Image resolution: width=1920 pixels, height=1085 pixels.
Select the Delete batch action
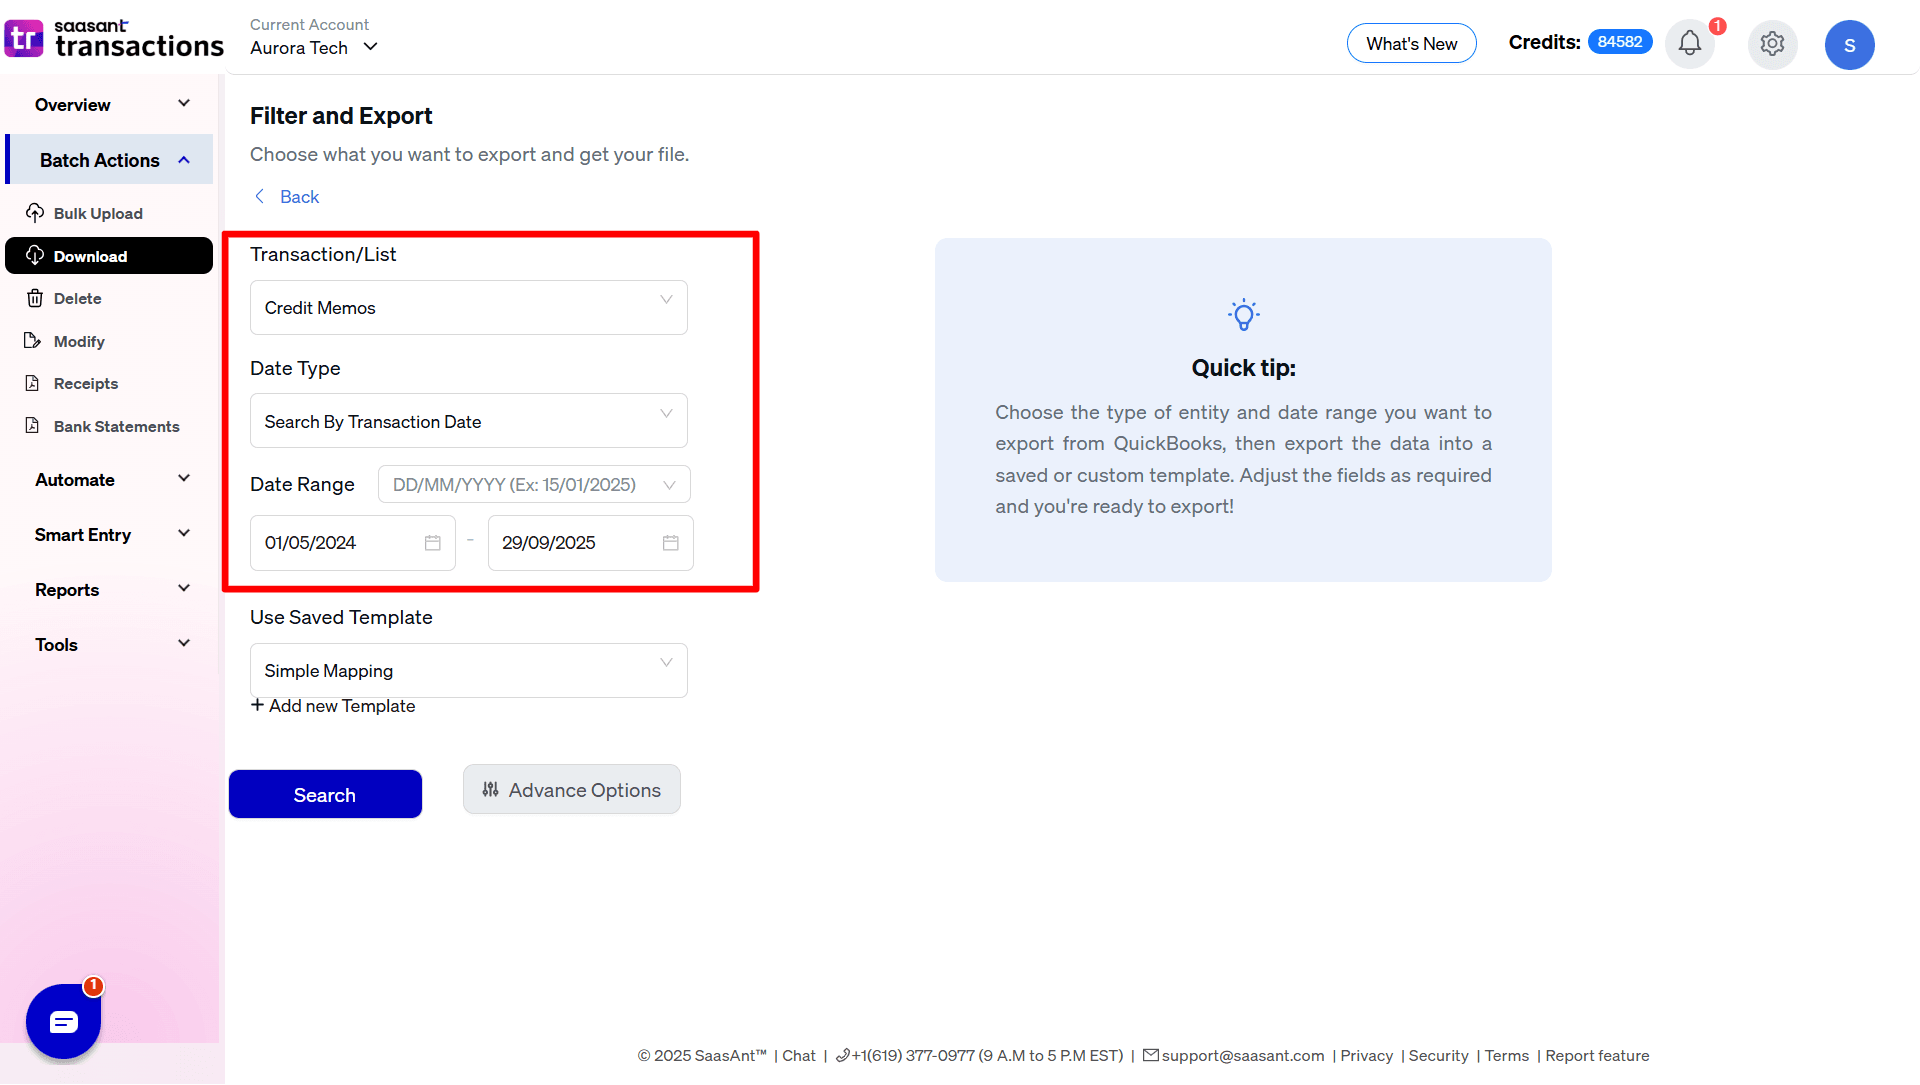point(77,298)
